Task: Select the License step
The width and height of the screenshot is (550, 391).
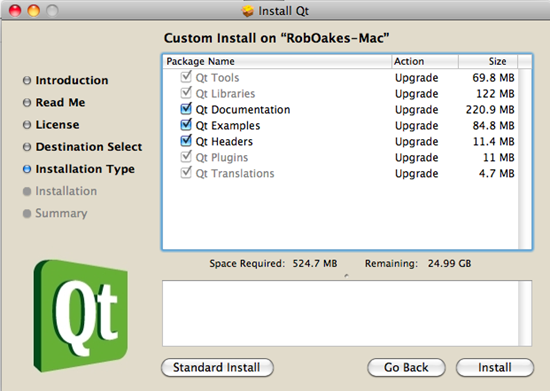Action: point(51,125)
